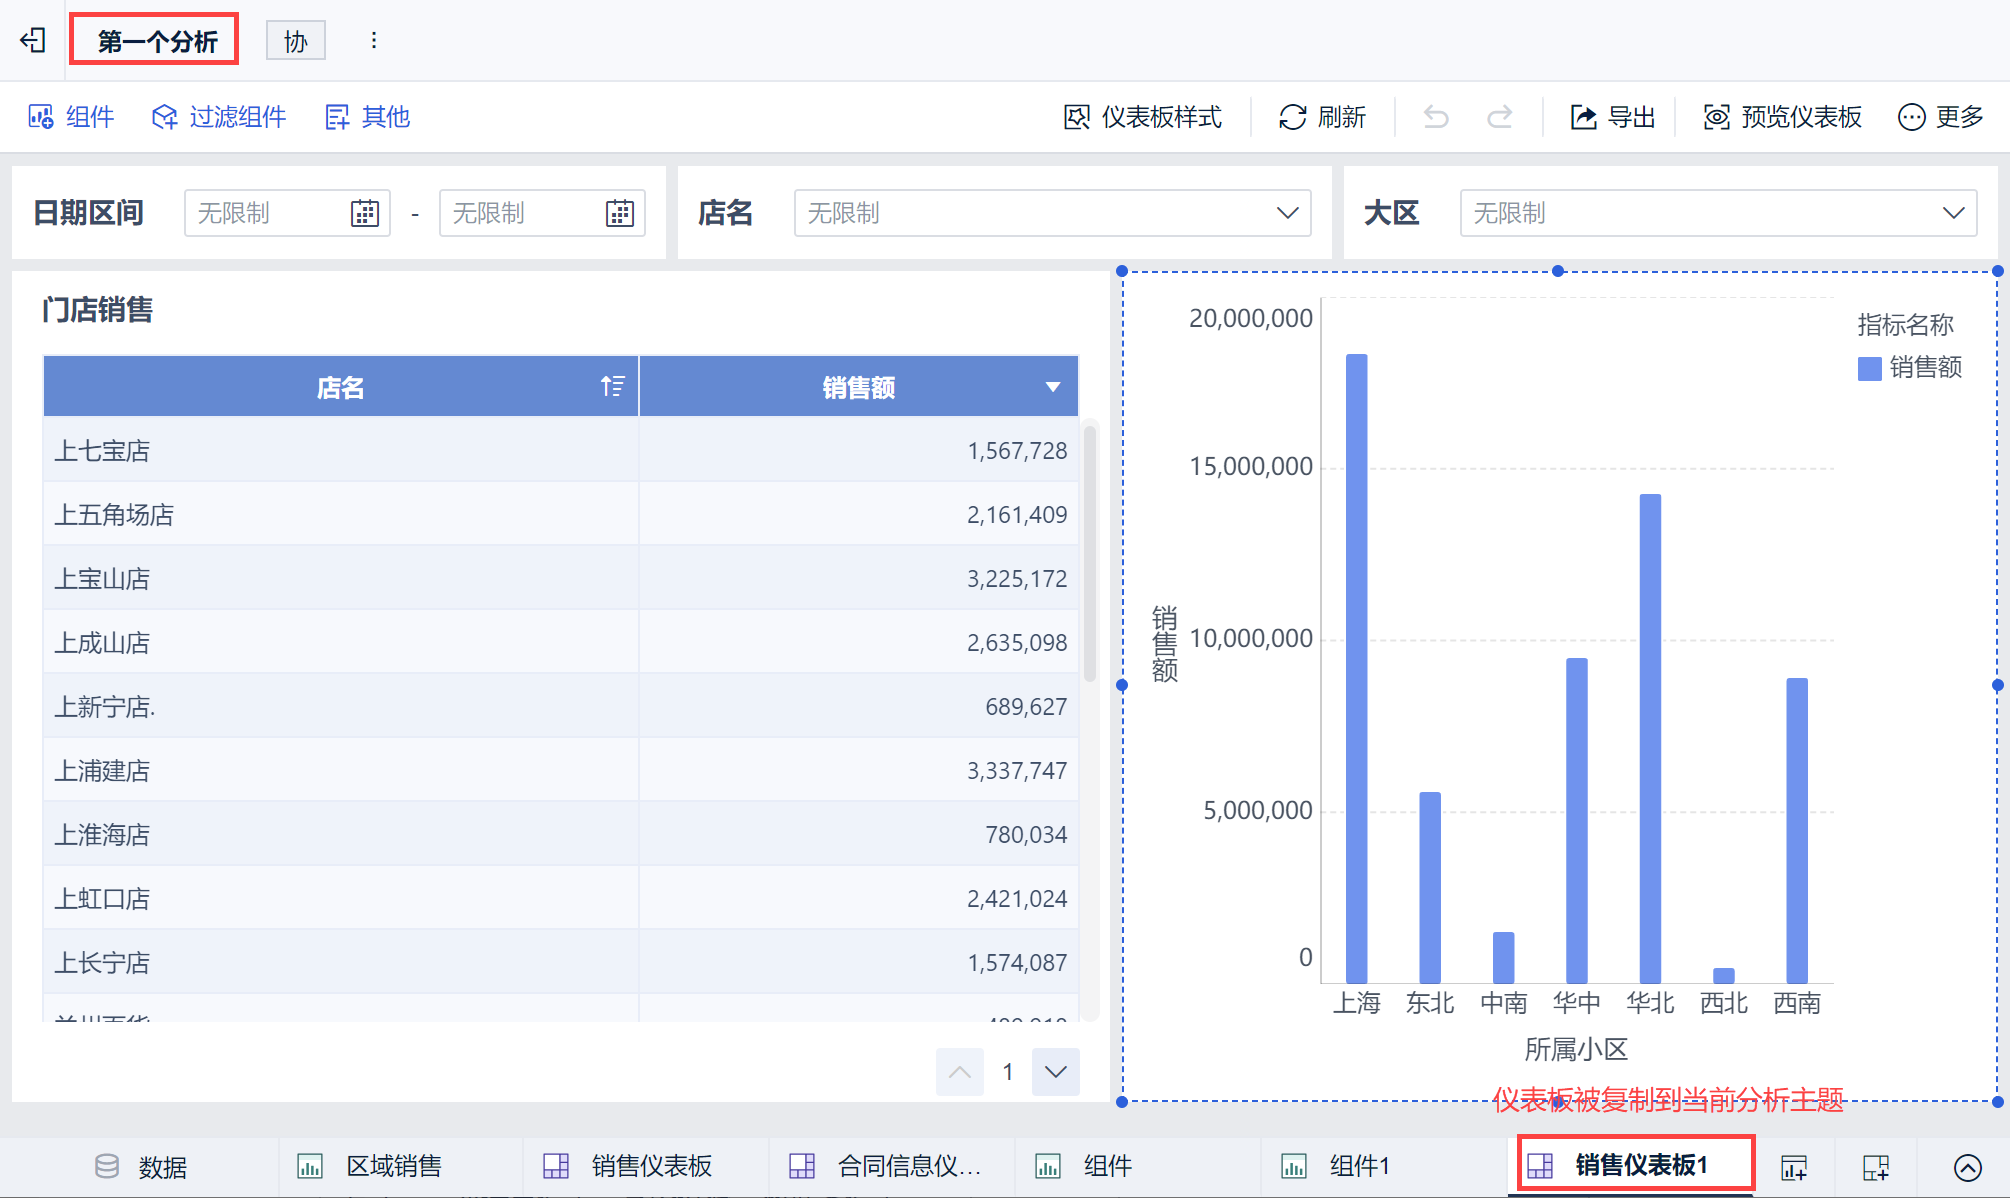Screen dimensions: 2010x1198
Task: Open the three-dot menu beside 协 button
Action: pos(374,40)
